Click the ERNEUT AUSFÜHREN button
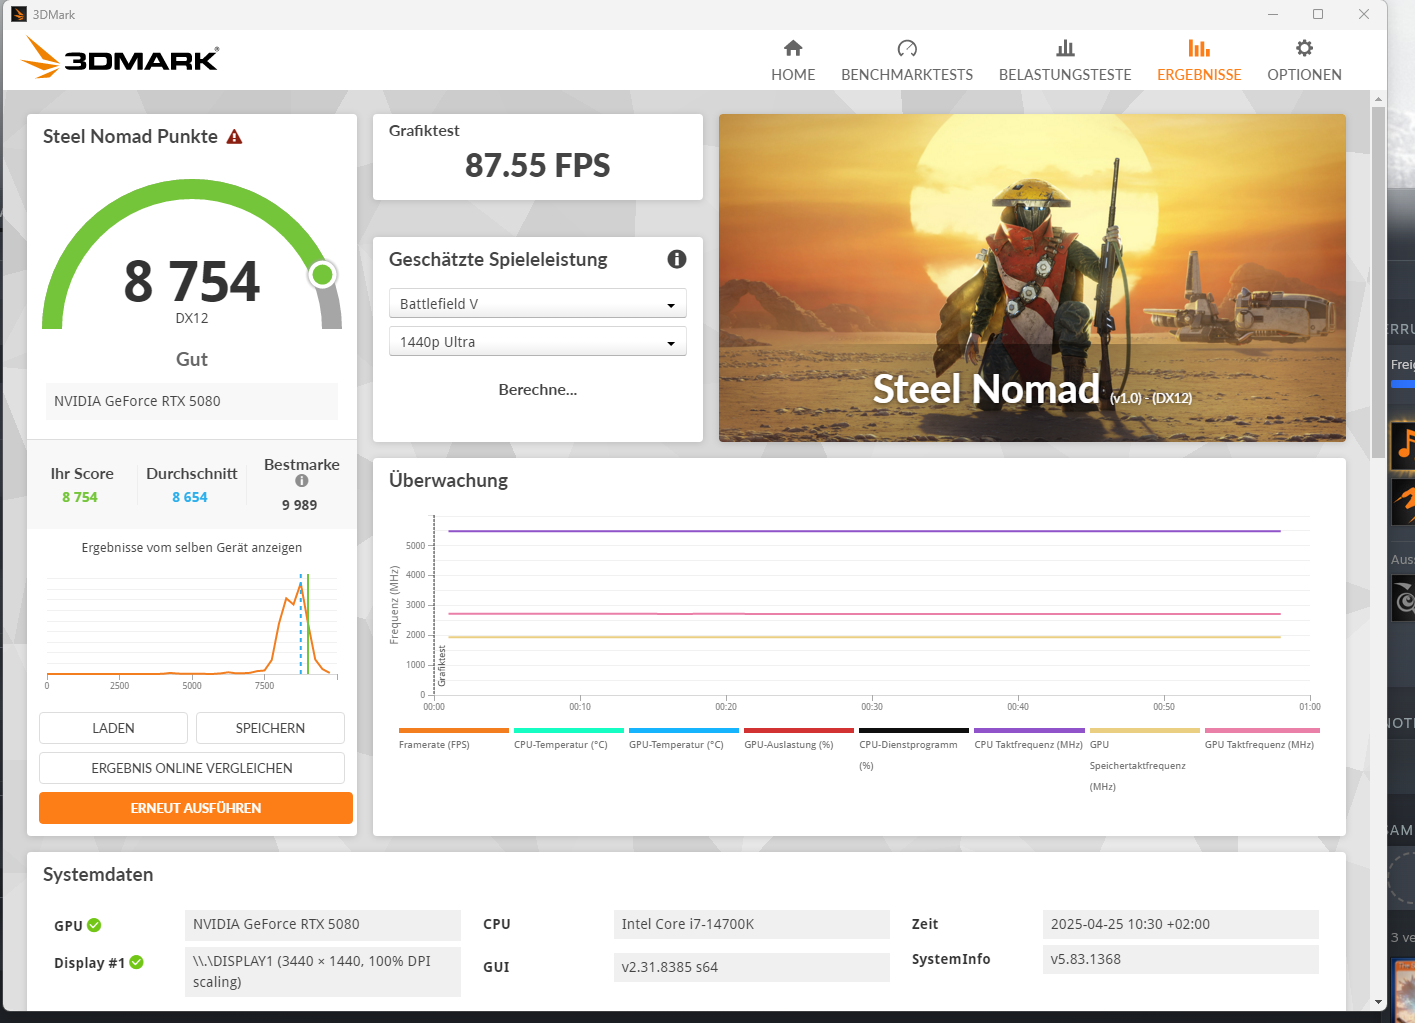 pos(196,808)
